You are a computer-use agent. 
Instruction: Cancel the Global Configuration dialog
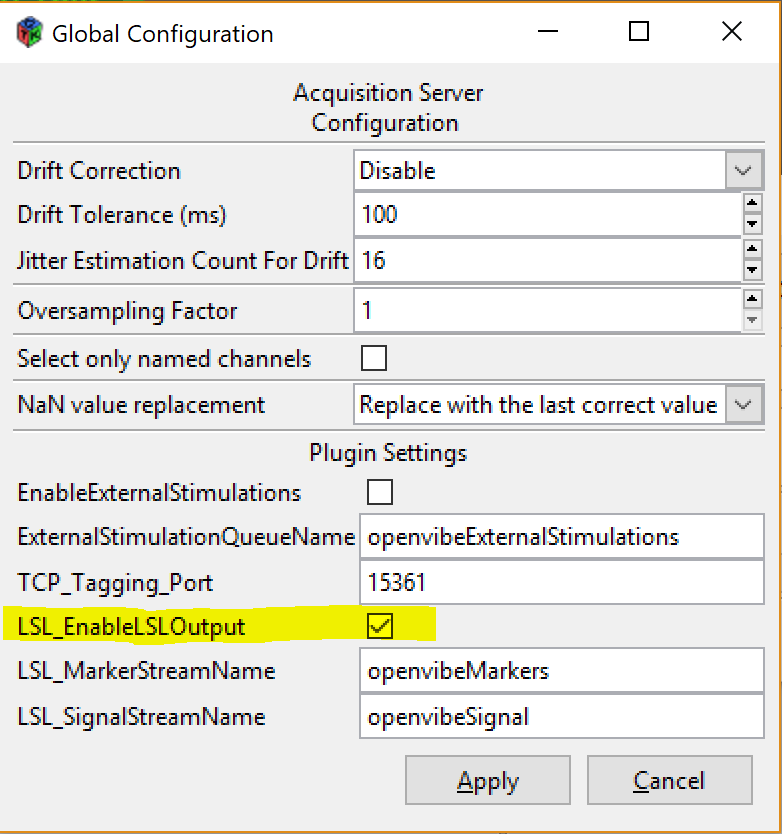(669, 781)
